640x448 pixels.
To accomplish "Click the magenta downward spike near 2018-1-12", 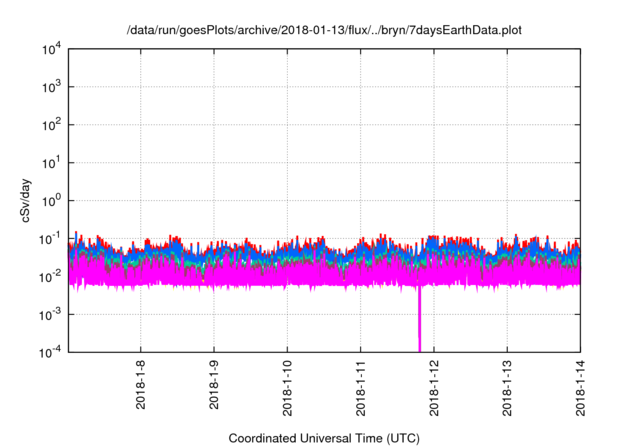I will 419,320.
